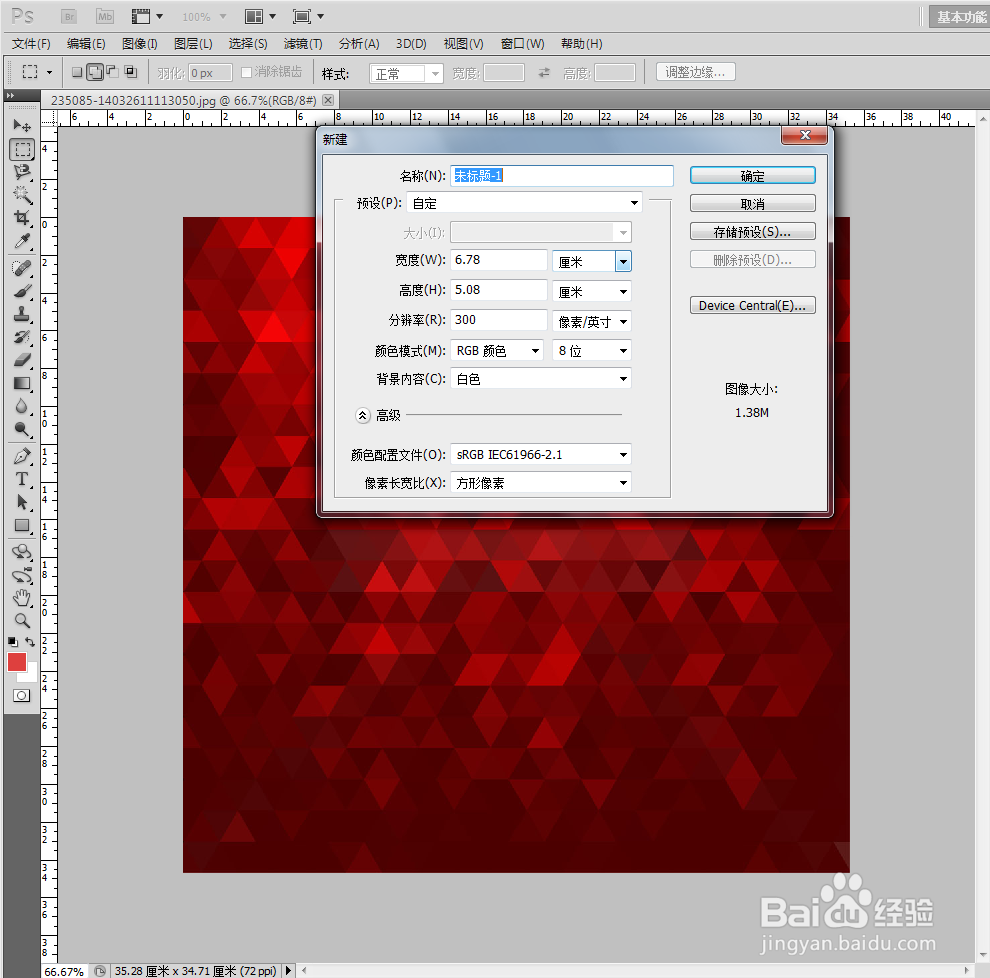Select the Type tool
Viewport: 990px width, 978px height.
point(22,479)
